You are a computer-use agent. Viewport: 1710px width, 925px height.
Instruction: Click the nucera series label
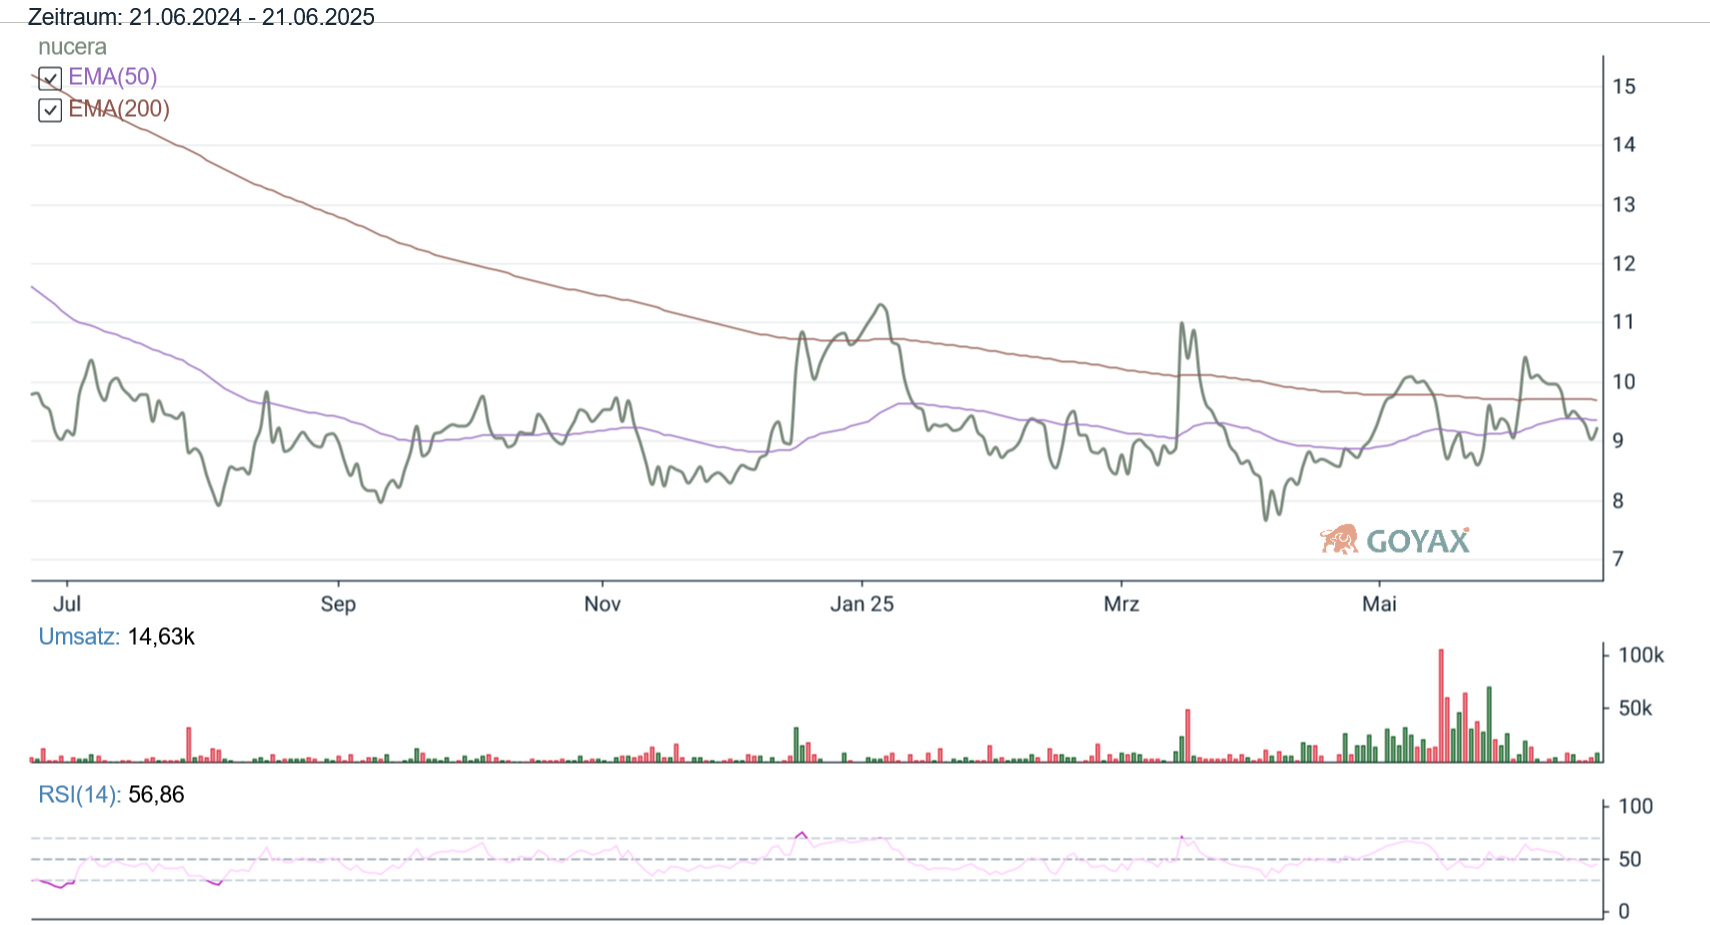(x=72, y=47)
